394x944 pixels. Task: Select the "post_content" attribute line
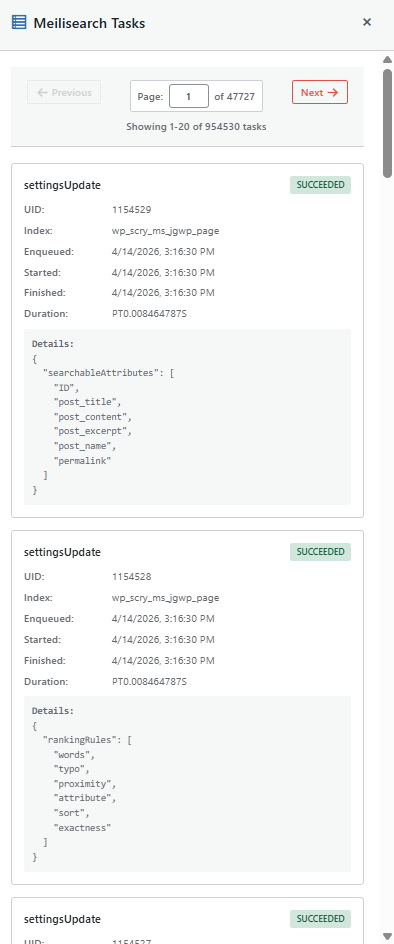click(92, 417)
